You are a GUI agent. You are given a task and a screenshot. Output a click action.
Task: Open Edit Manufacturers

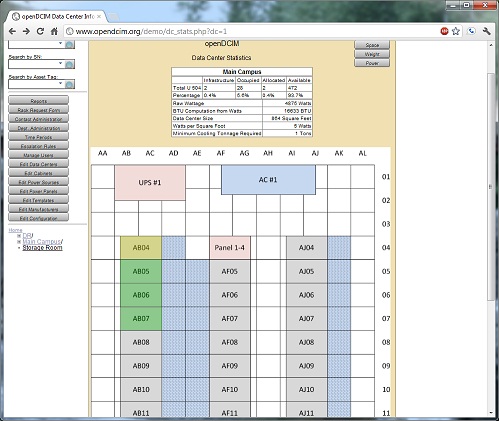38,209
